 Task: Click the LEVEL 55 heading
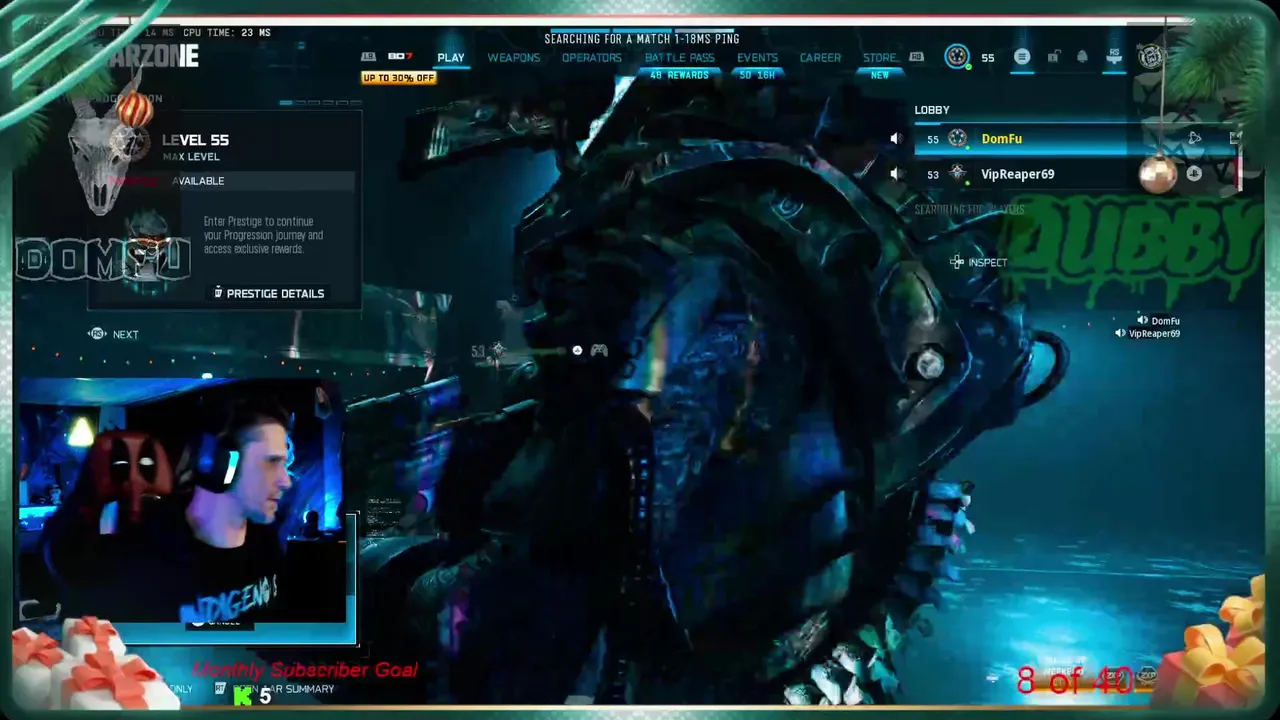tap(195, 141)
